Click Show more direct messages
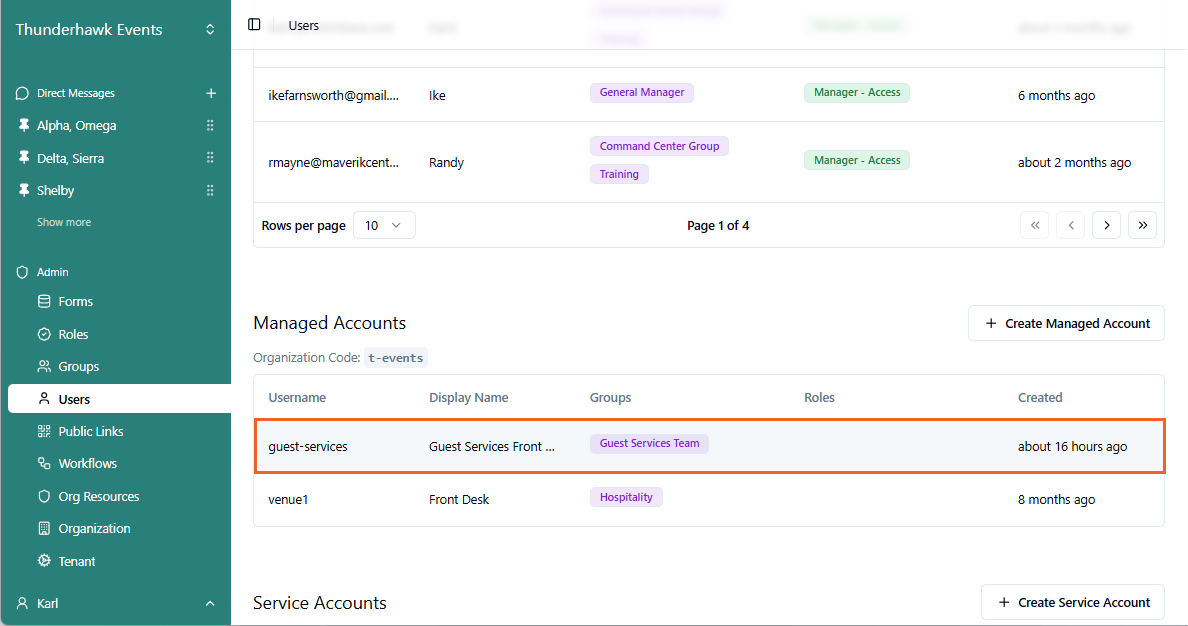The width and height of the screenshot is (1188, 626). click(64, 222)
